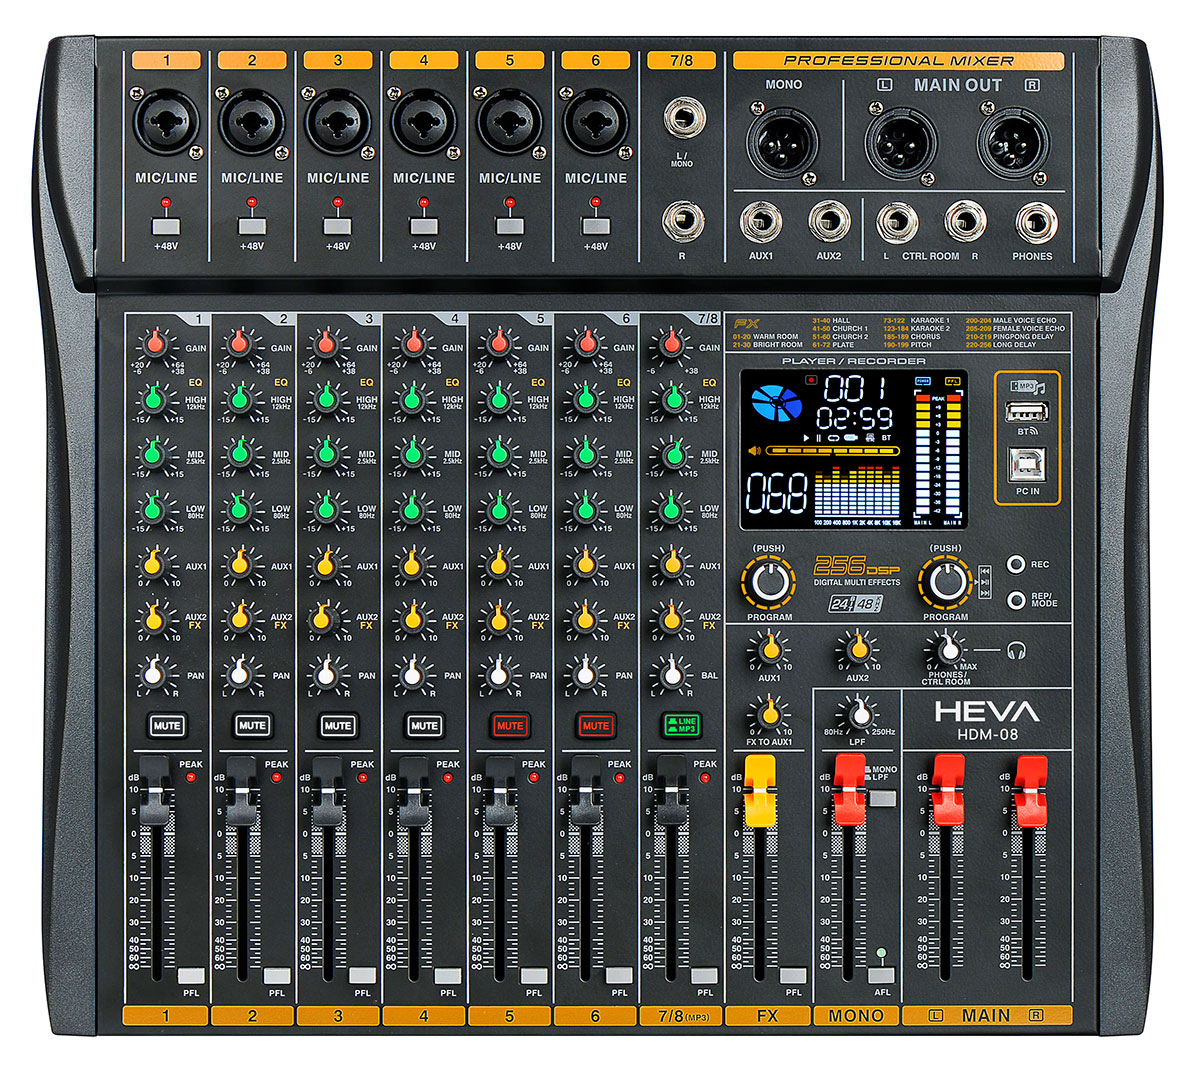
Task: Click the MAIN OUT right XLR connector
Action: click(1013, 143)
